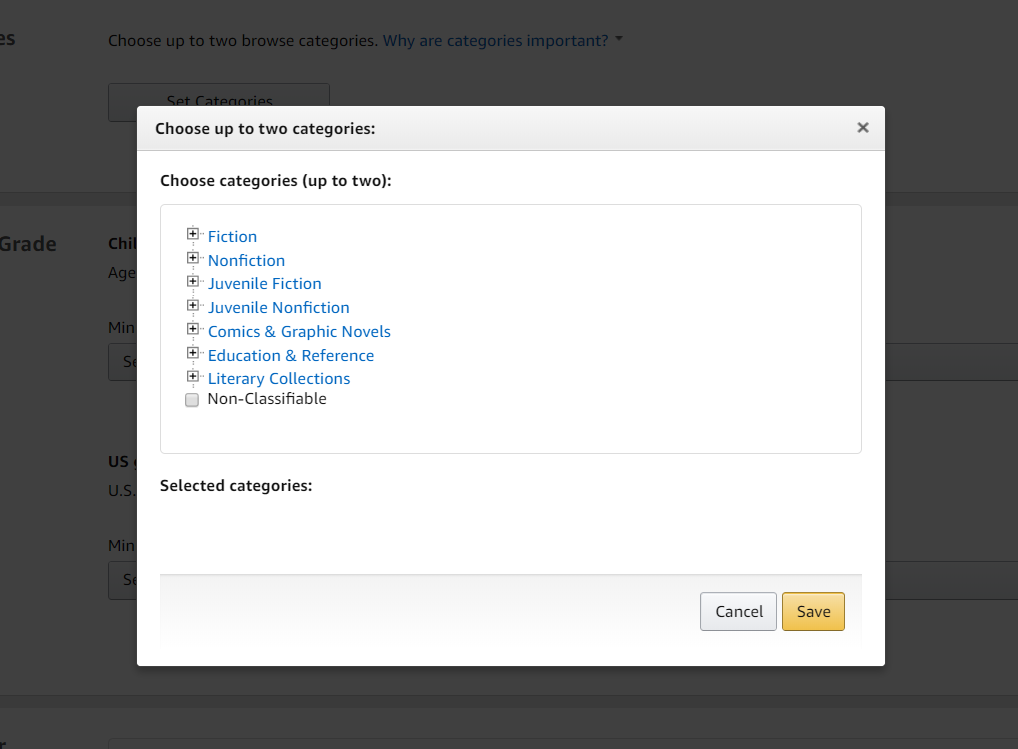The height and width of the screenshot is (749, 1018).
Task: Close the categories dialog with X
Action: coord(863,128)
